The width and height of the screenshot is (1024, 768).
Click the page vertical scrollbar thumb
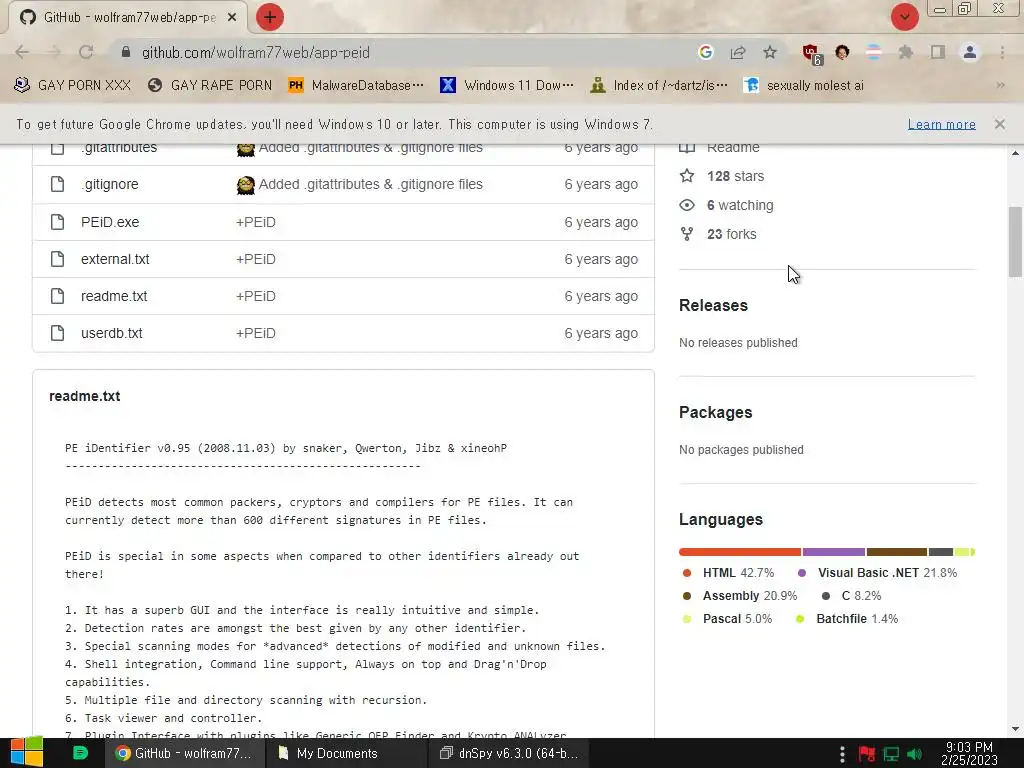1015,242
